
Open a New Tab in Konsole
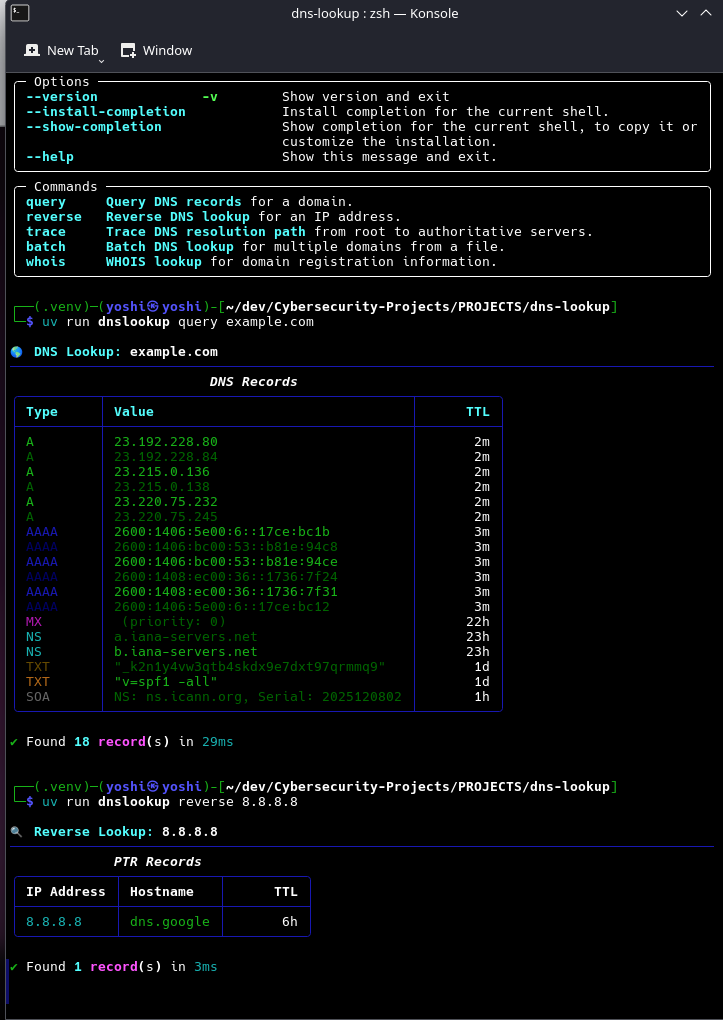tap(62, 50)
